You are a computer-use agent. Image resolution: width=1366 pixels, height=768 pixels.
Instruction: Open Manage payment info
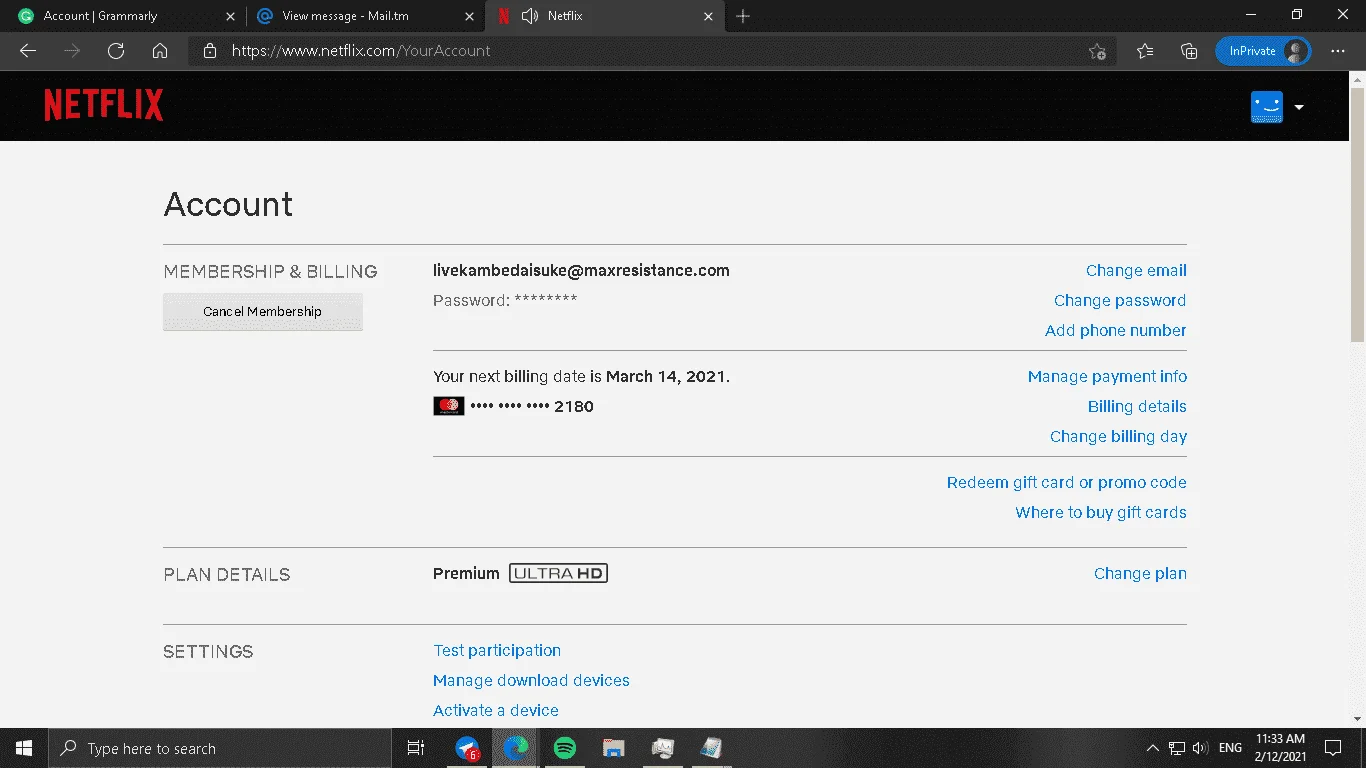click(x=1107, y=377)
